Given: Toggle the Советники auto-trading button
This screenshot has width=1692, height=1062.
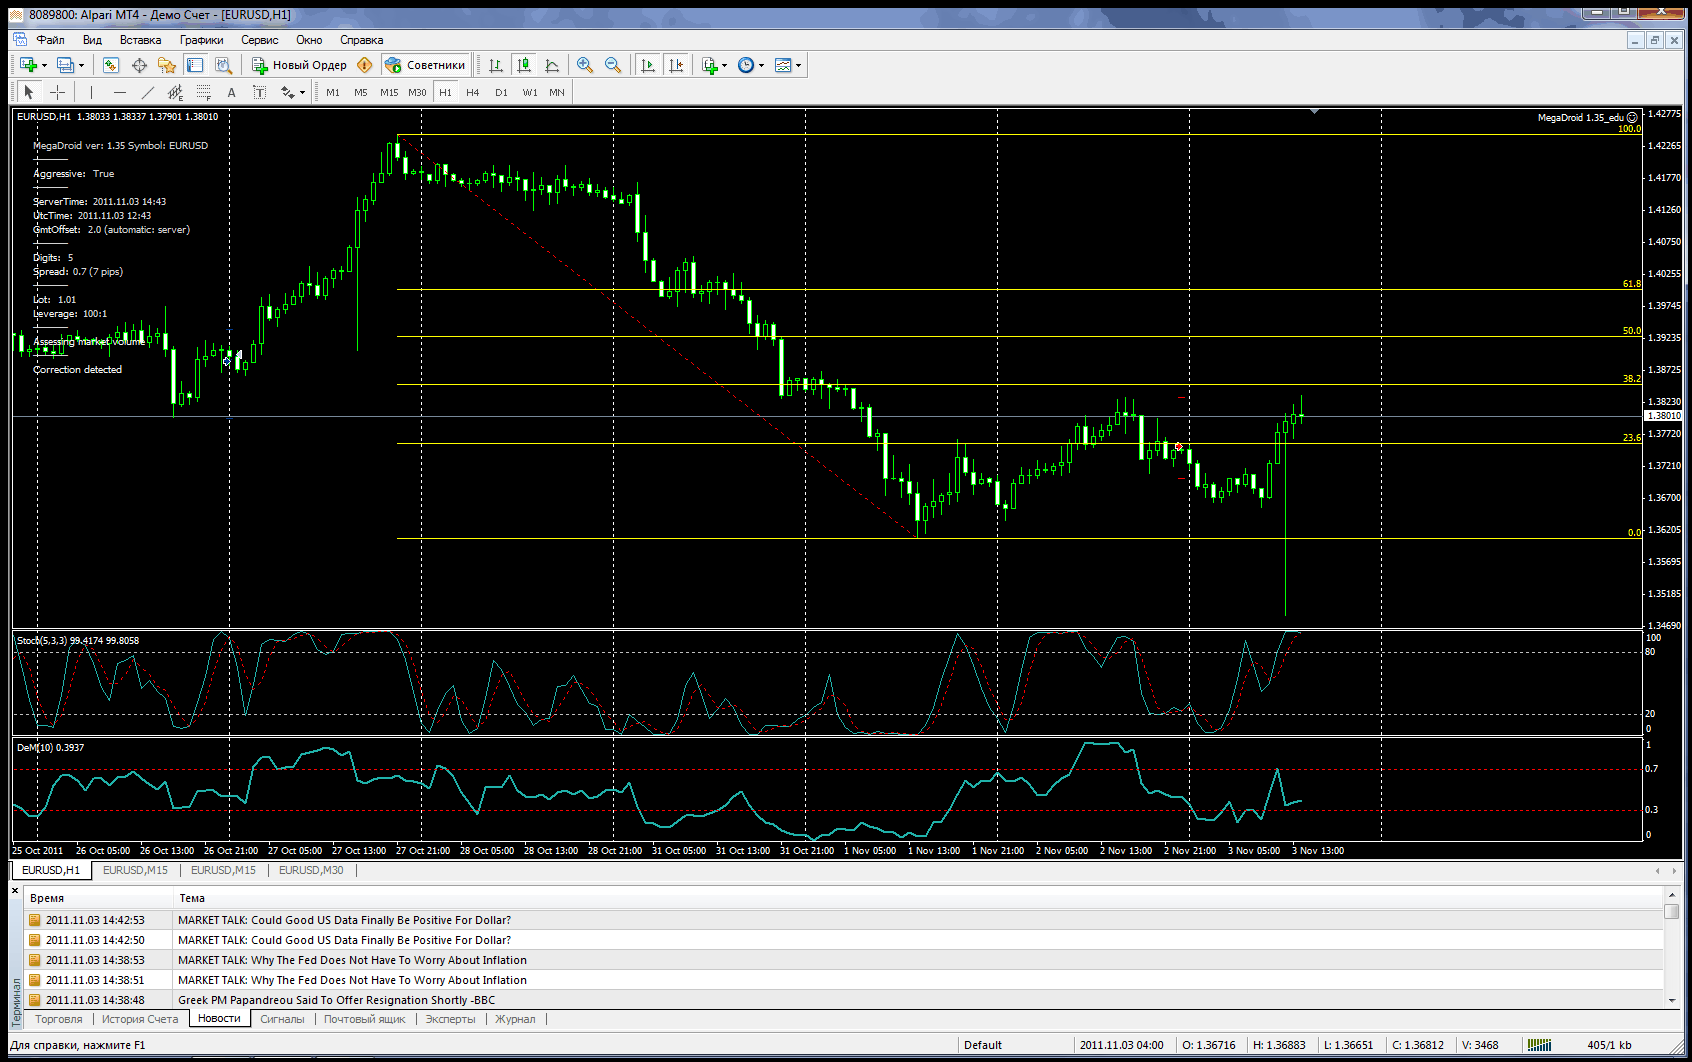Looking at the screenshot, I should click(425, 65).
